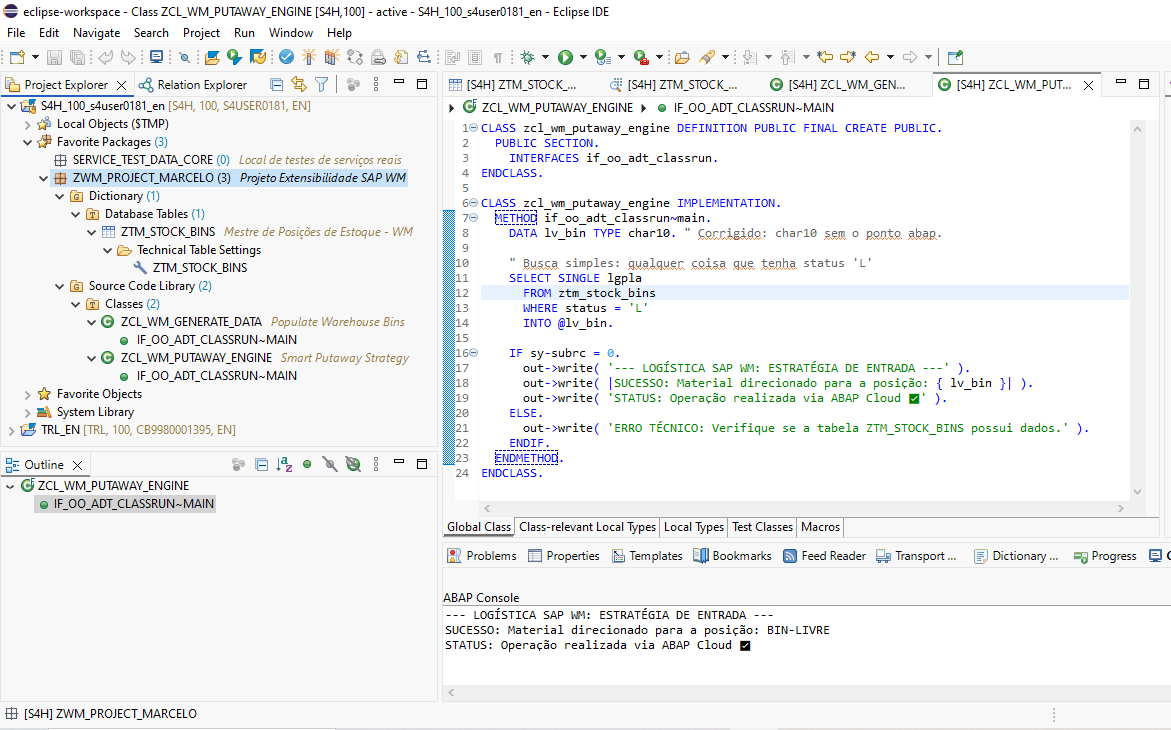This screenshot has width=1171, height=730.
Task: Open the Run button dropdown arrow
Action: coord(581,57)
